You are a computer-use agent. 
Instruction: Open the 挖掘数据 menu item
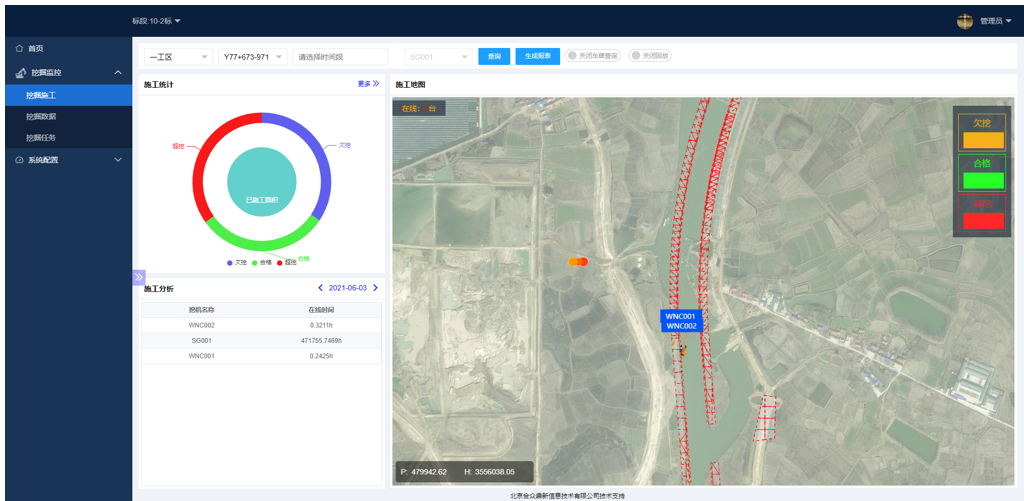coord(42,117)
